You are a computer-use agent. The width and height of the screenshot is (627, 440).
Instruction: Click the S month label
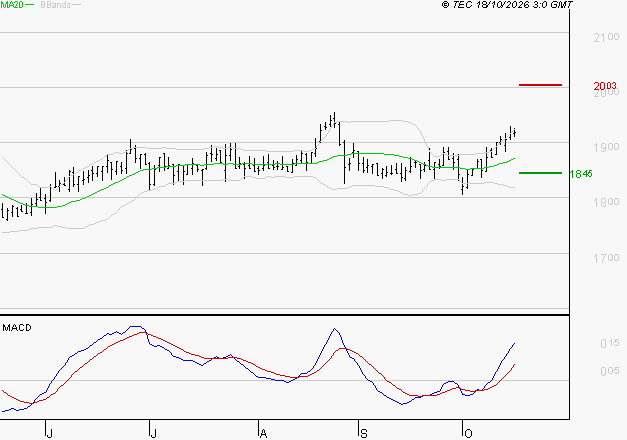(x=363, y=434)
